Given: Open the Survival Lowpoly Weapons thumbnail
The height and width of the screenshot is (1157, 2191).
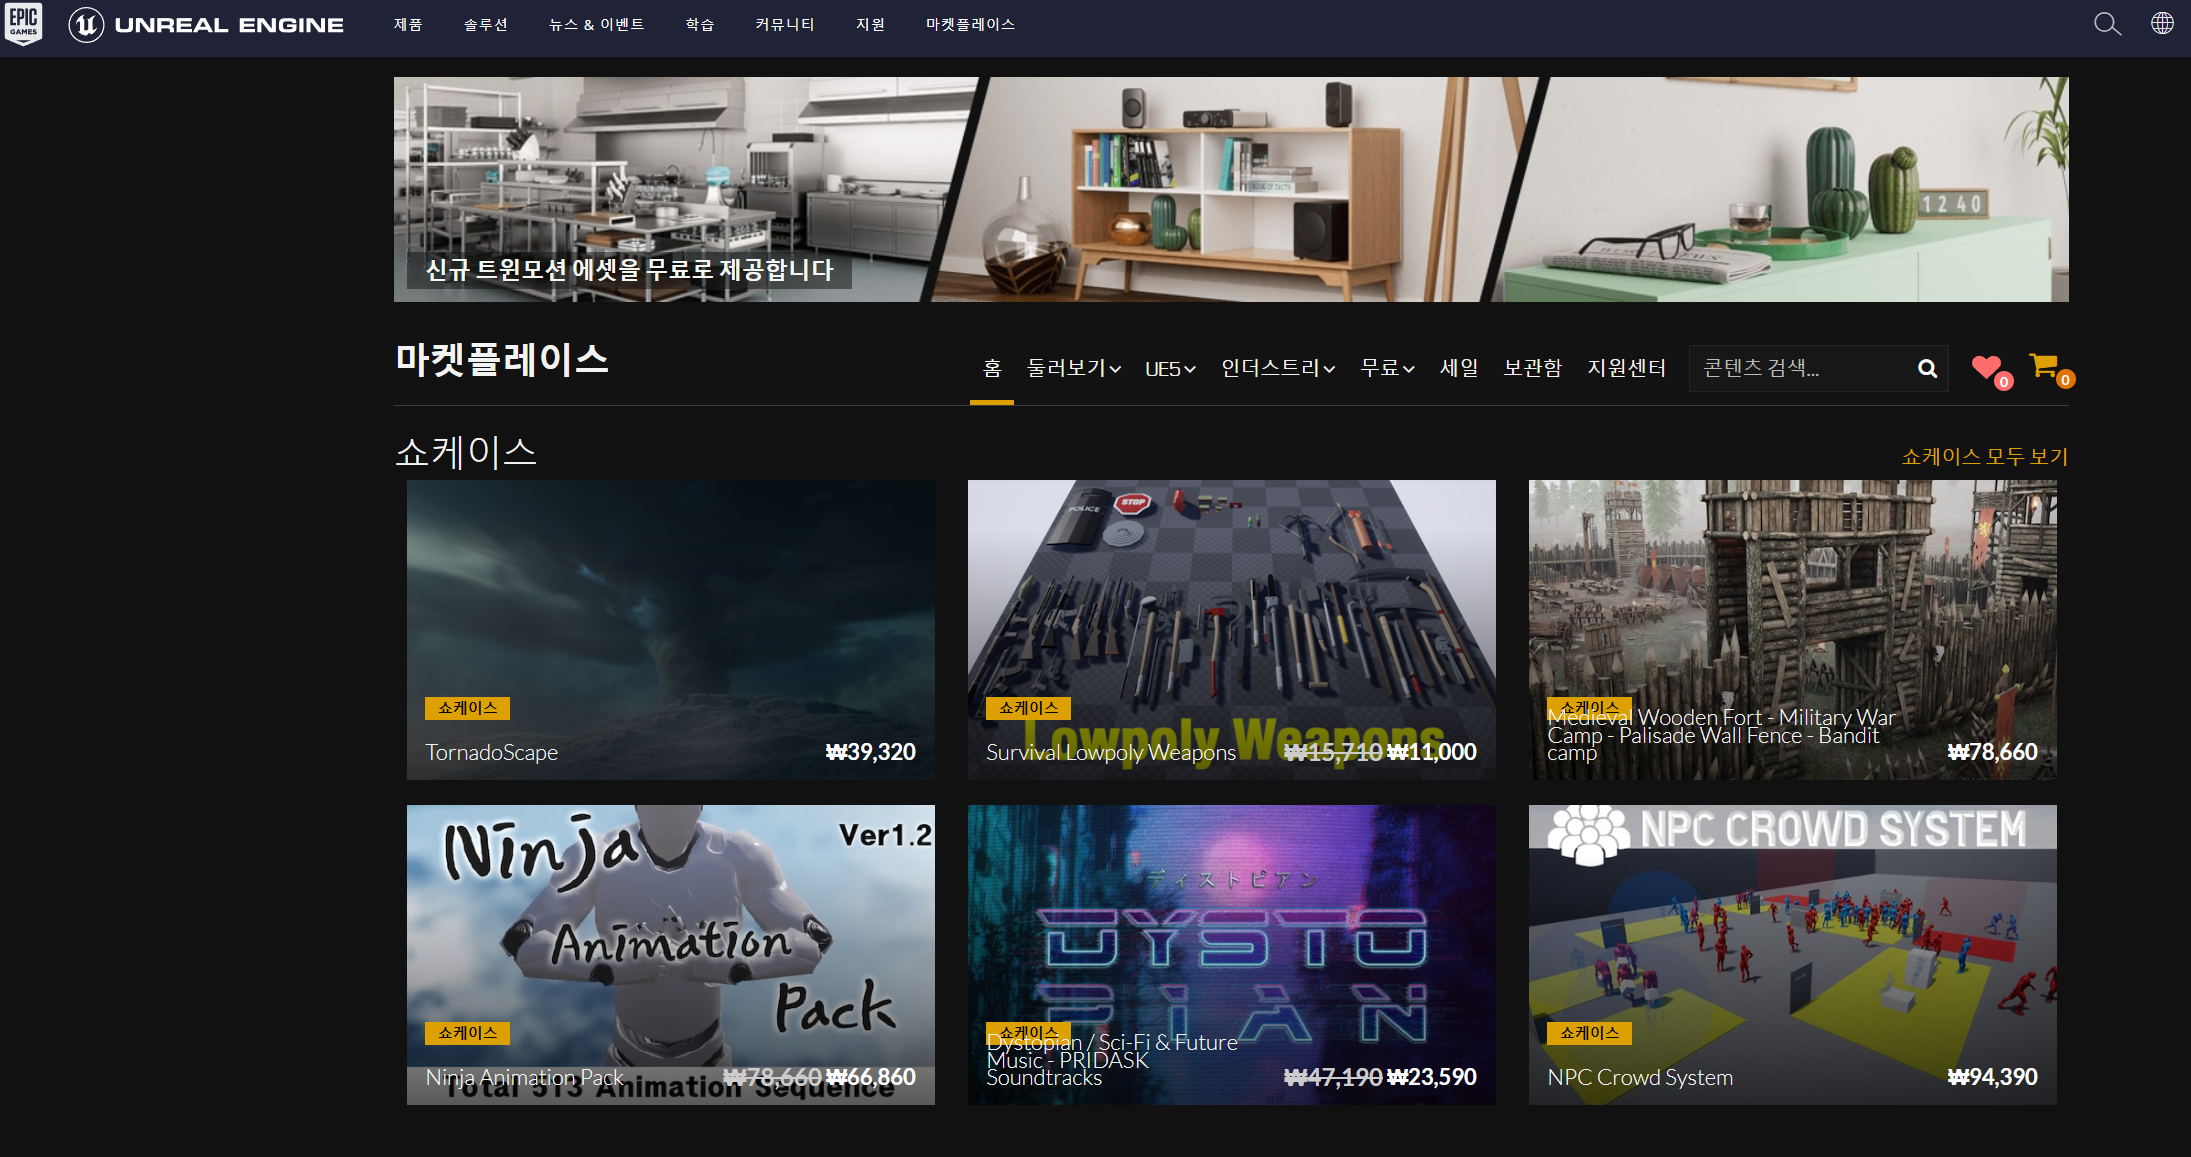Looking at the screenshot, I should (1232, 630).
